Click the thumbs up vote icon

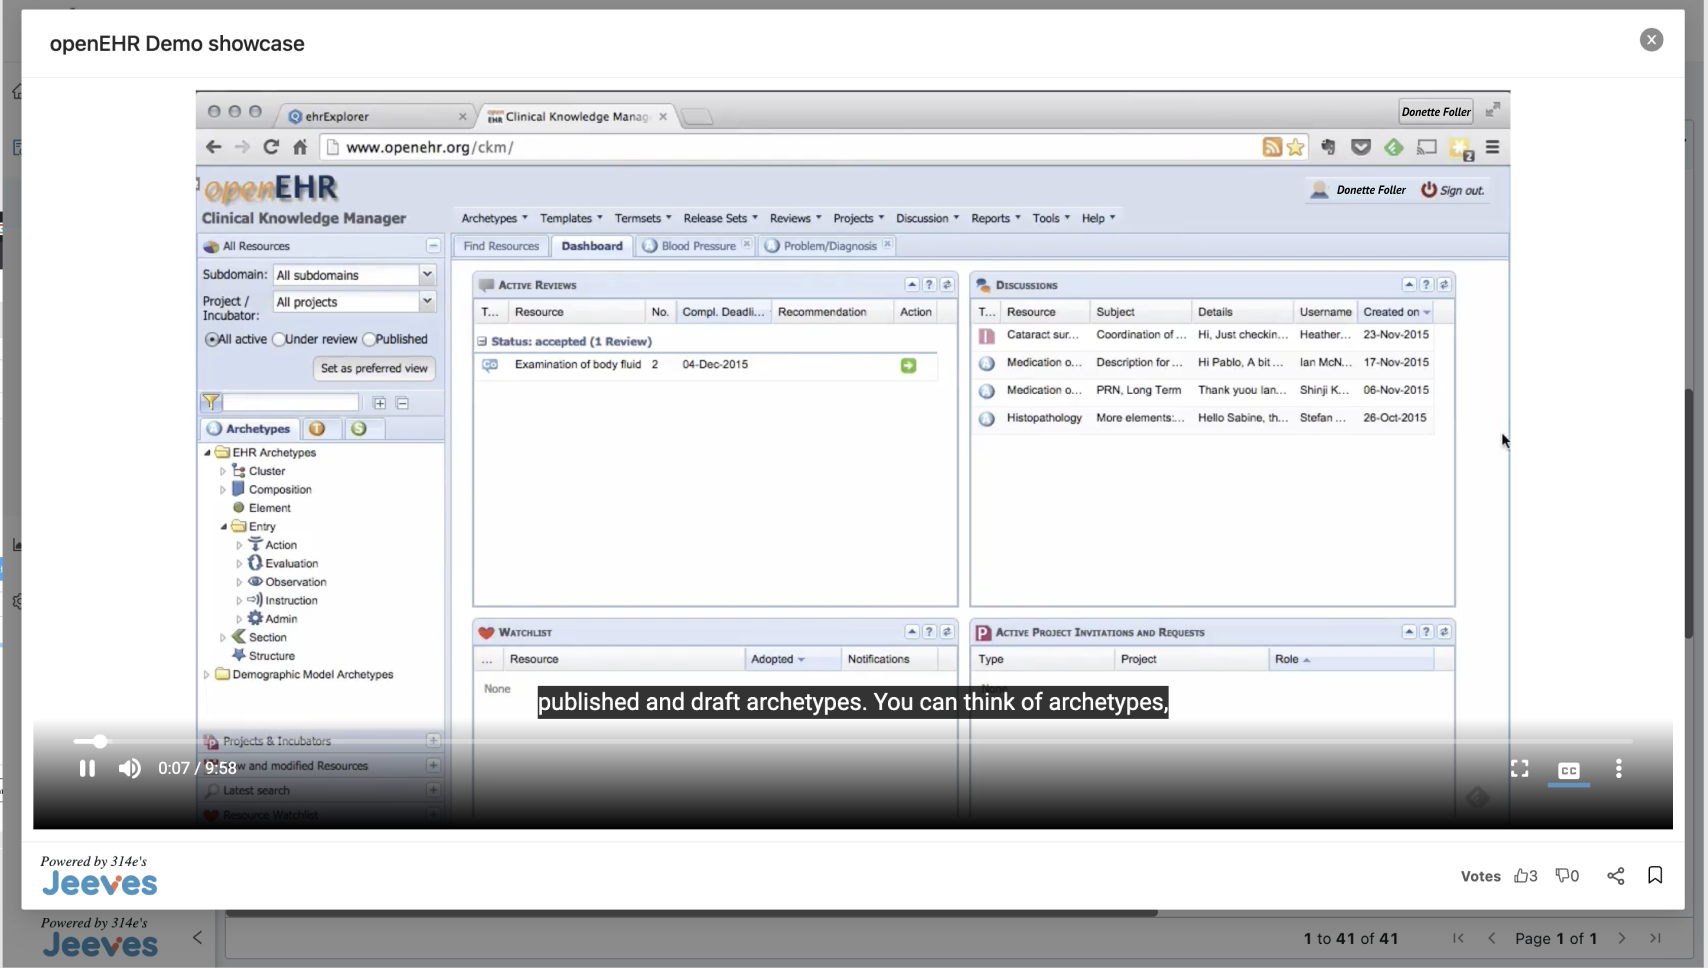(x=1523, y=875)
